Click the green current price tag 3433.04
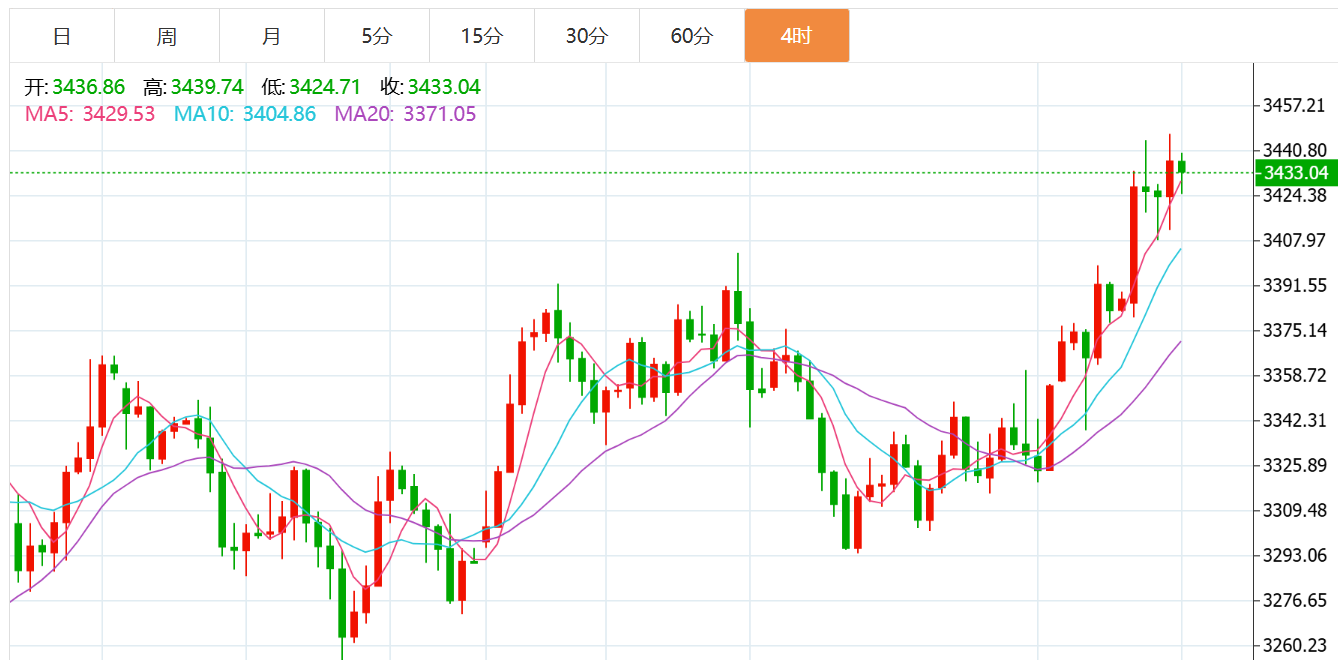This screenshot has height=660, width=1338. pos(1296,173)
